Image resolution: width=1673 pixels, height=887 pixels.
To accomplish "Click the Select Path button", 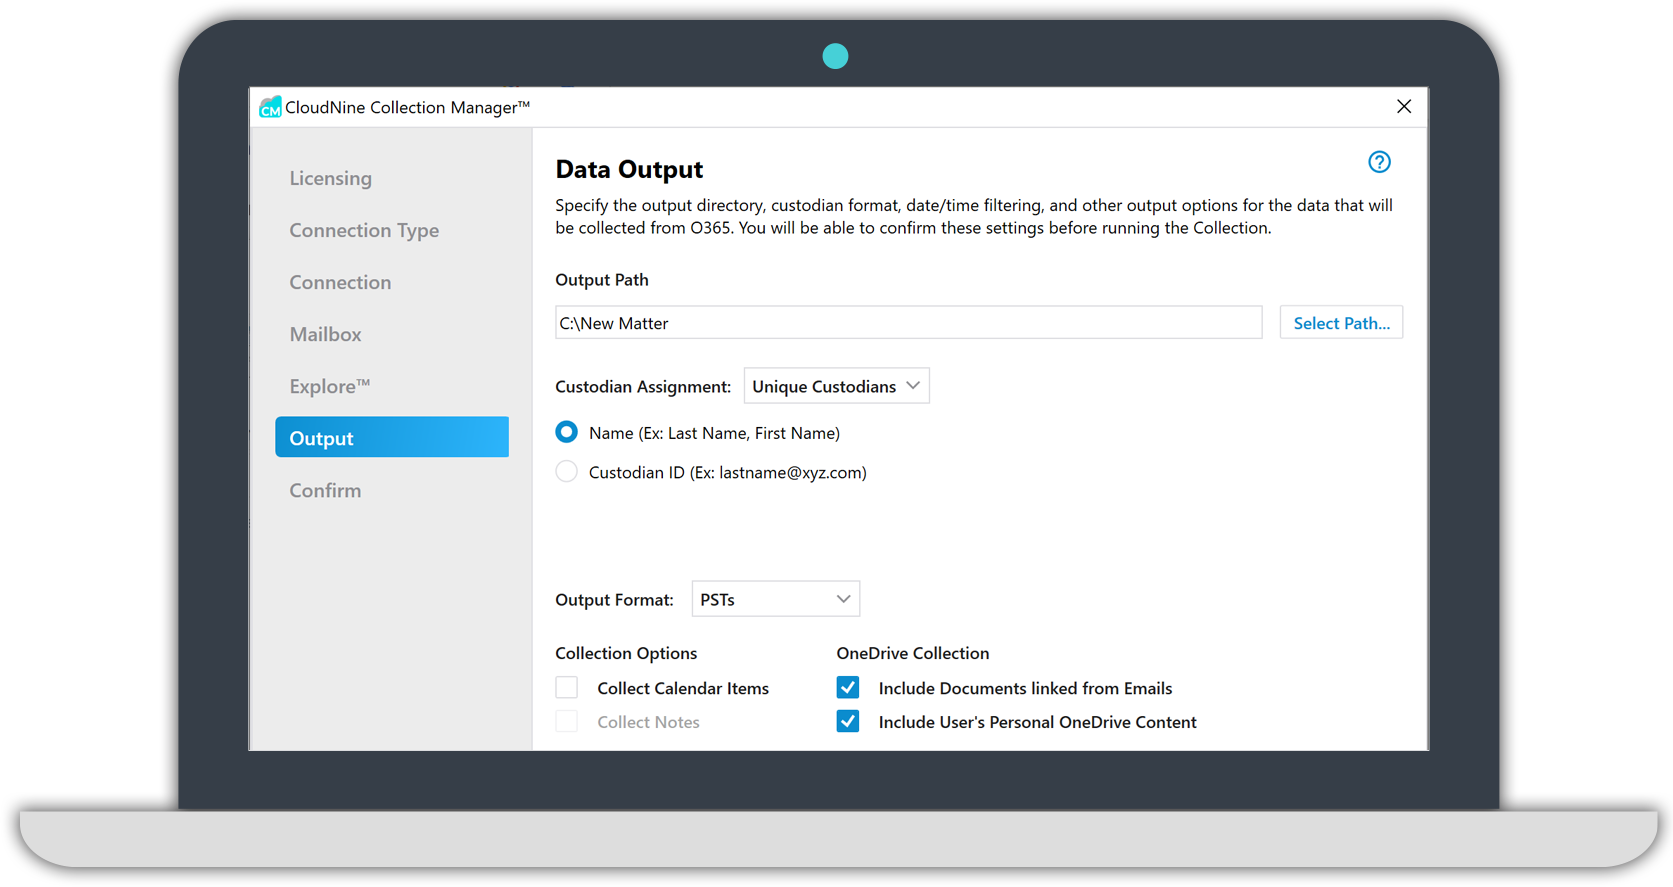I will (x=1341, y=323).
